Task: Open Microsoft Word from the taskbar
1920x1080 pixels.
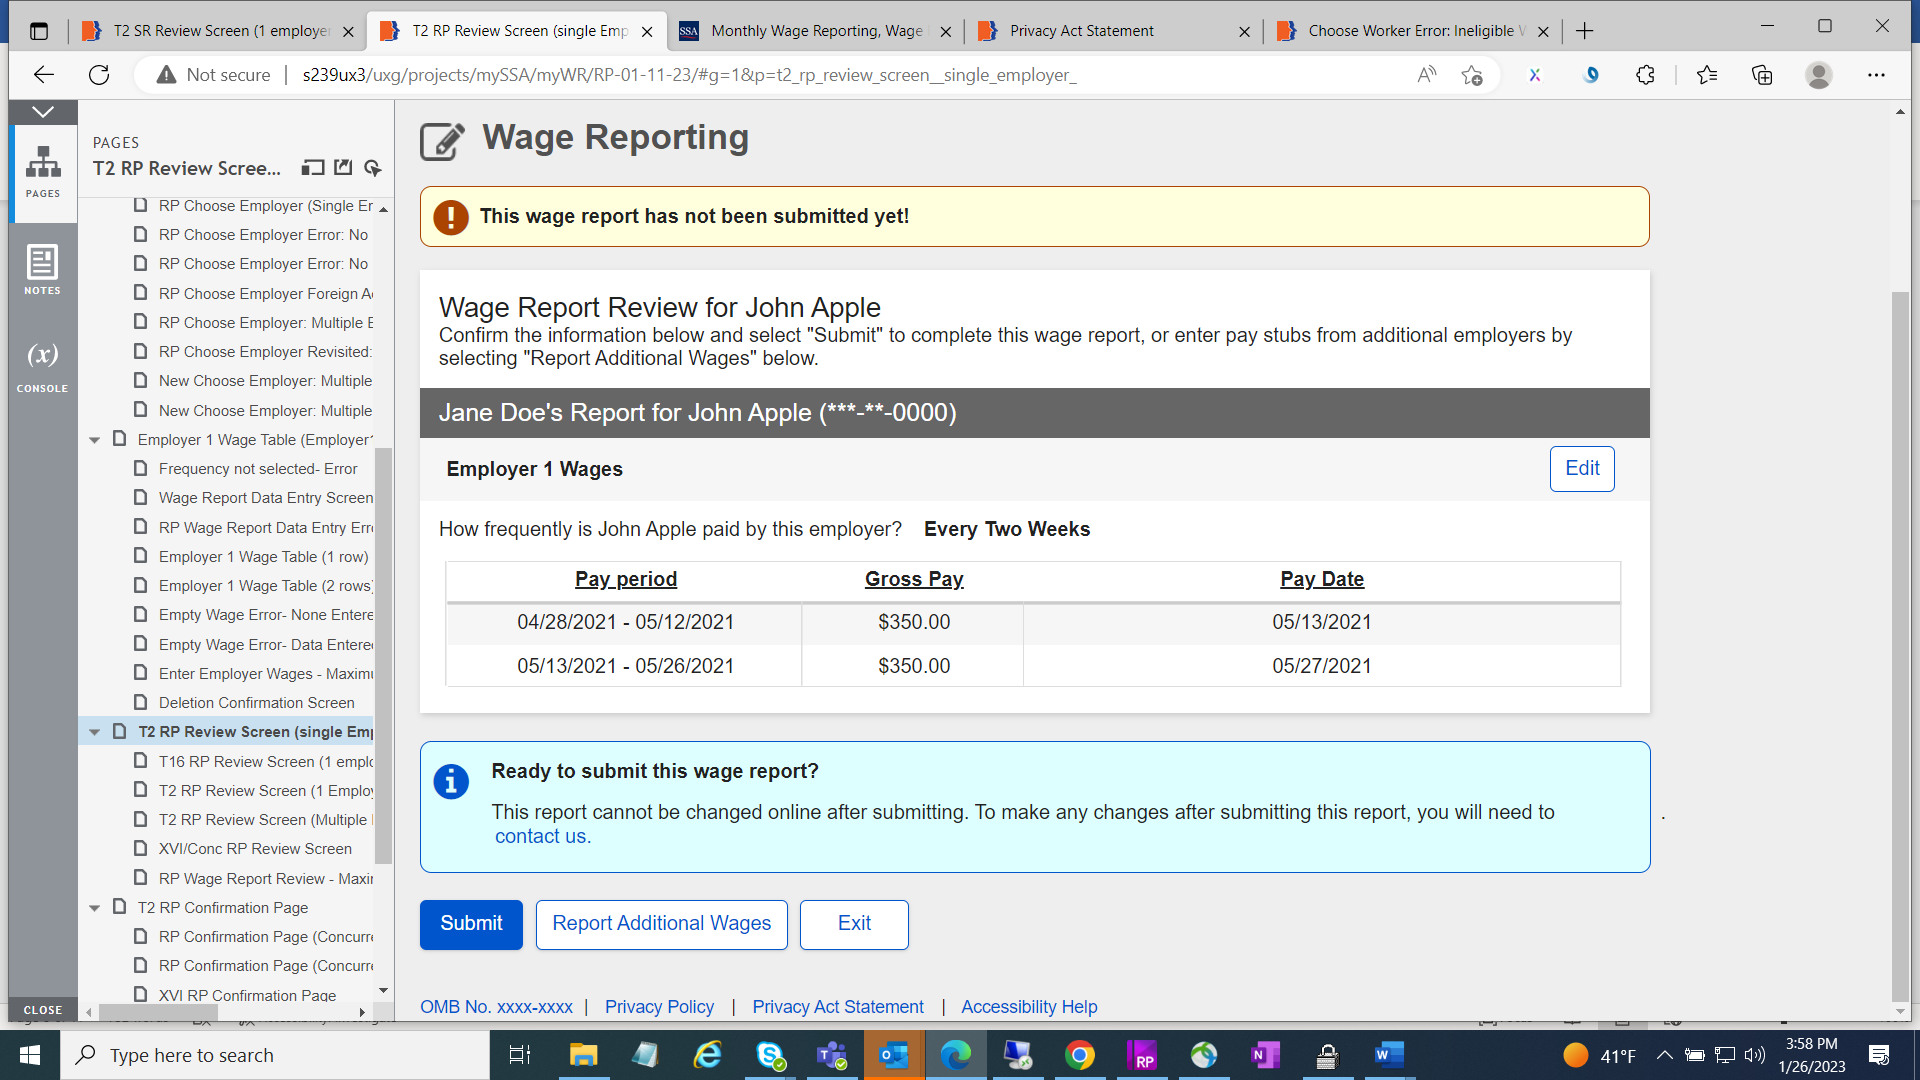Action: [1389, 1055]
